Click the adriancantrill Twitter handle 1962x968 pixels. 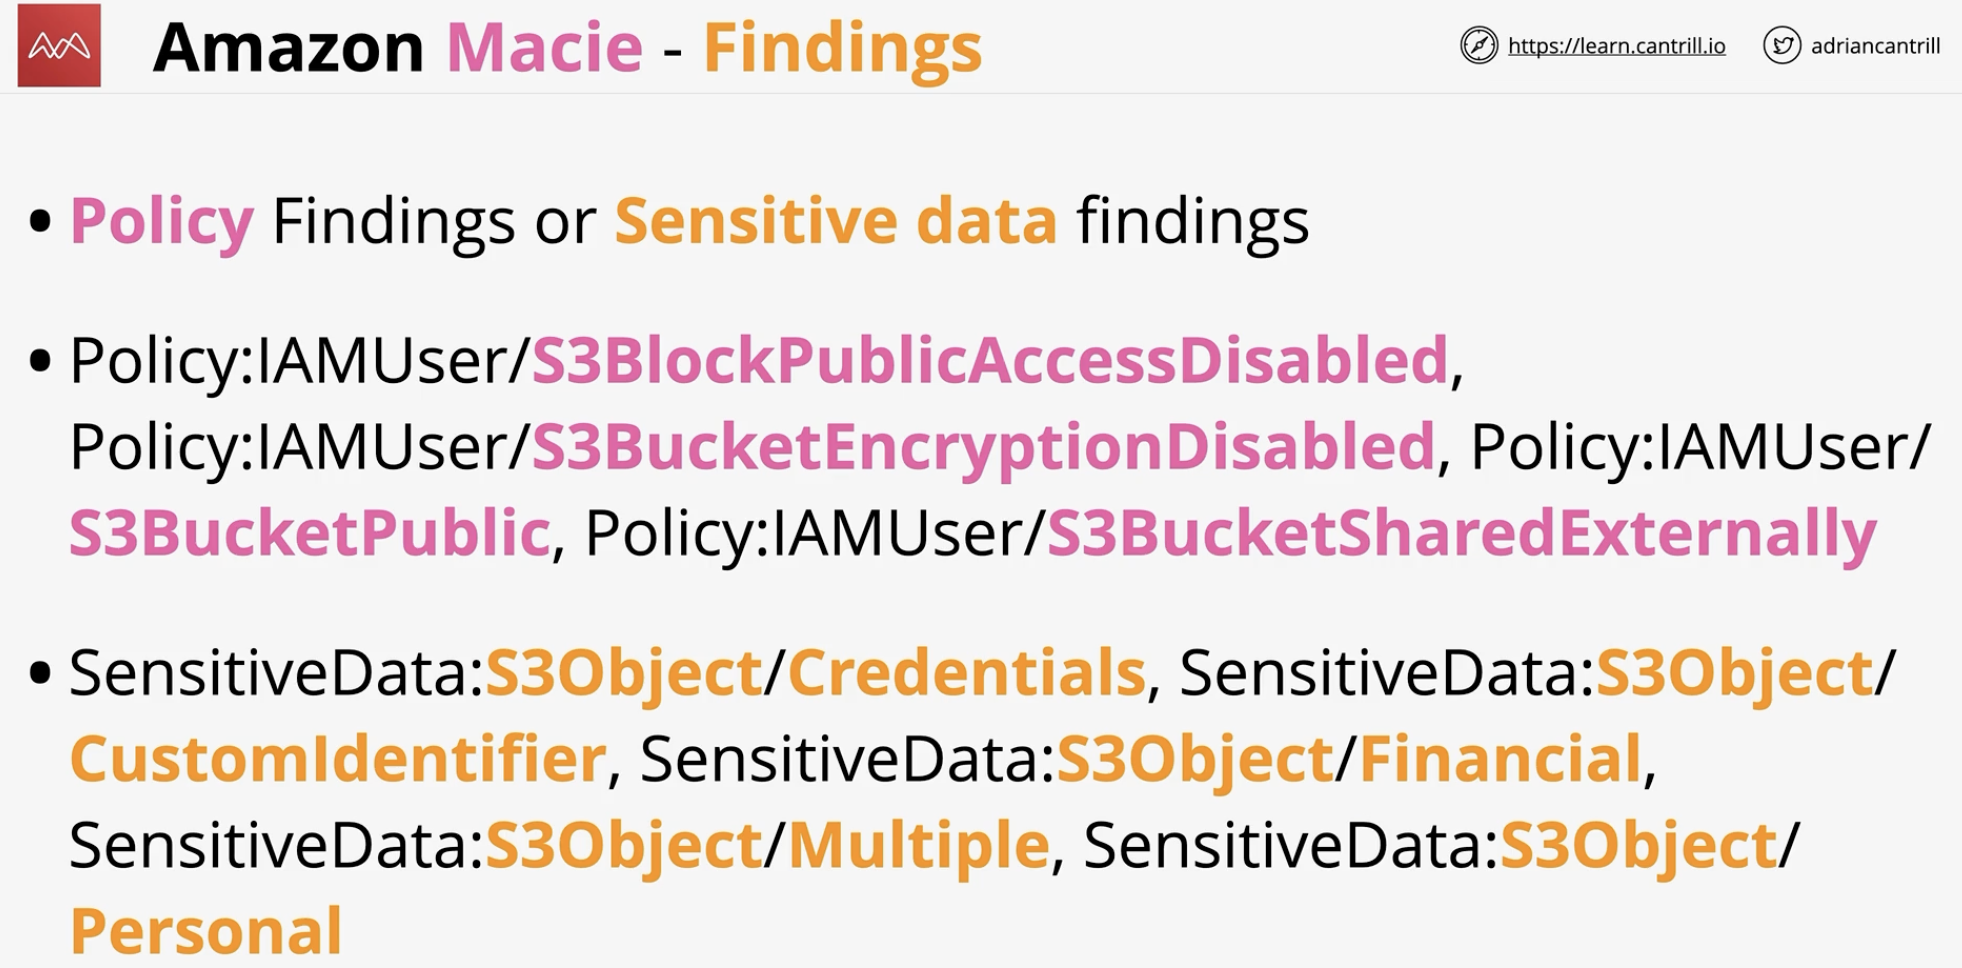point(1875,46)
